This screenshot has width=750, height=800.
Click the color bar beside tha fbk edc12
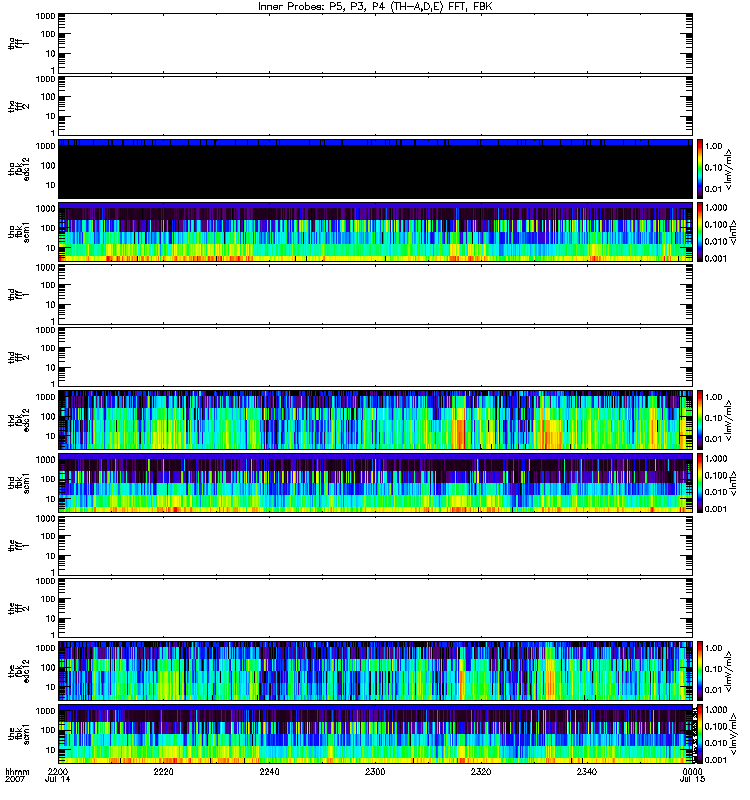(700, 169)
